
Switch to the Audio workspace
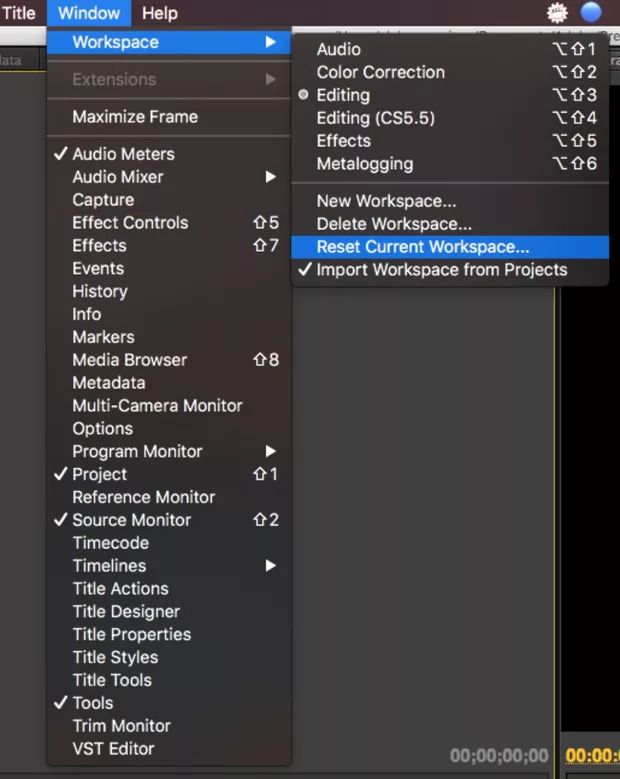tap(450, 49)
